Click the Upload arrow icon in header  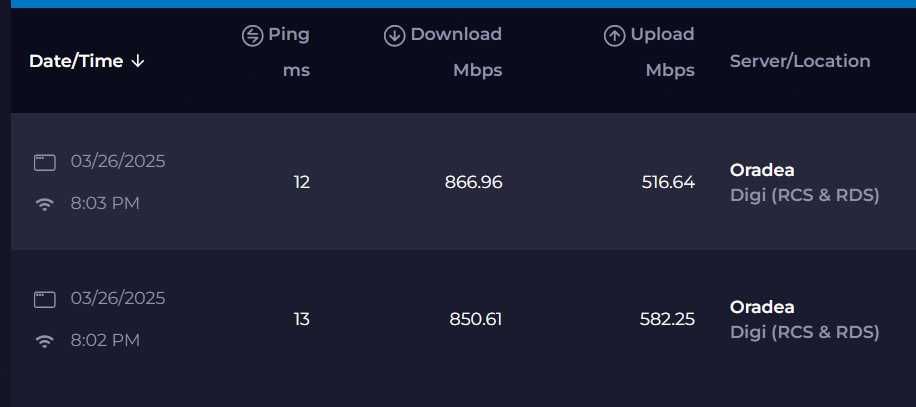click(x=614, y=36)
